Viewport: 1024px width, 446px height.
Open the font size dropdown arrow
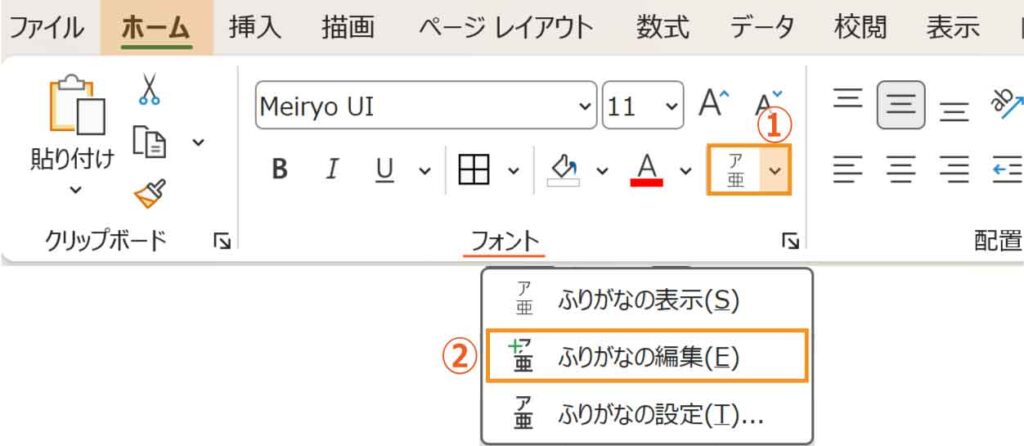point(671,106)
